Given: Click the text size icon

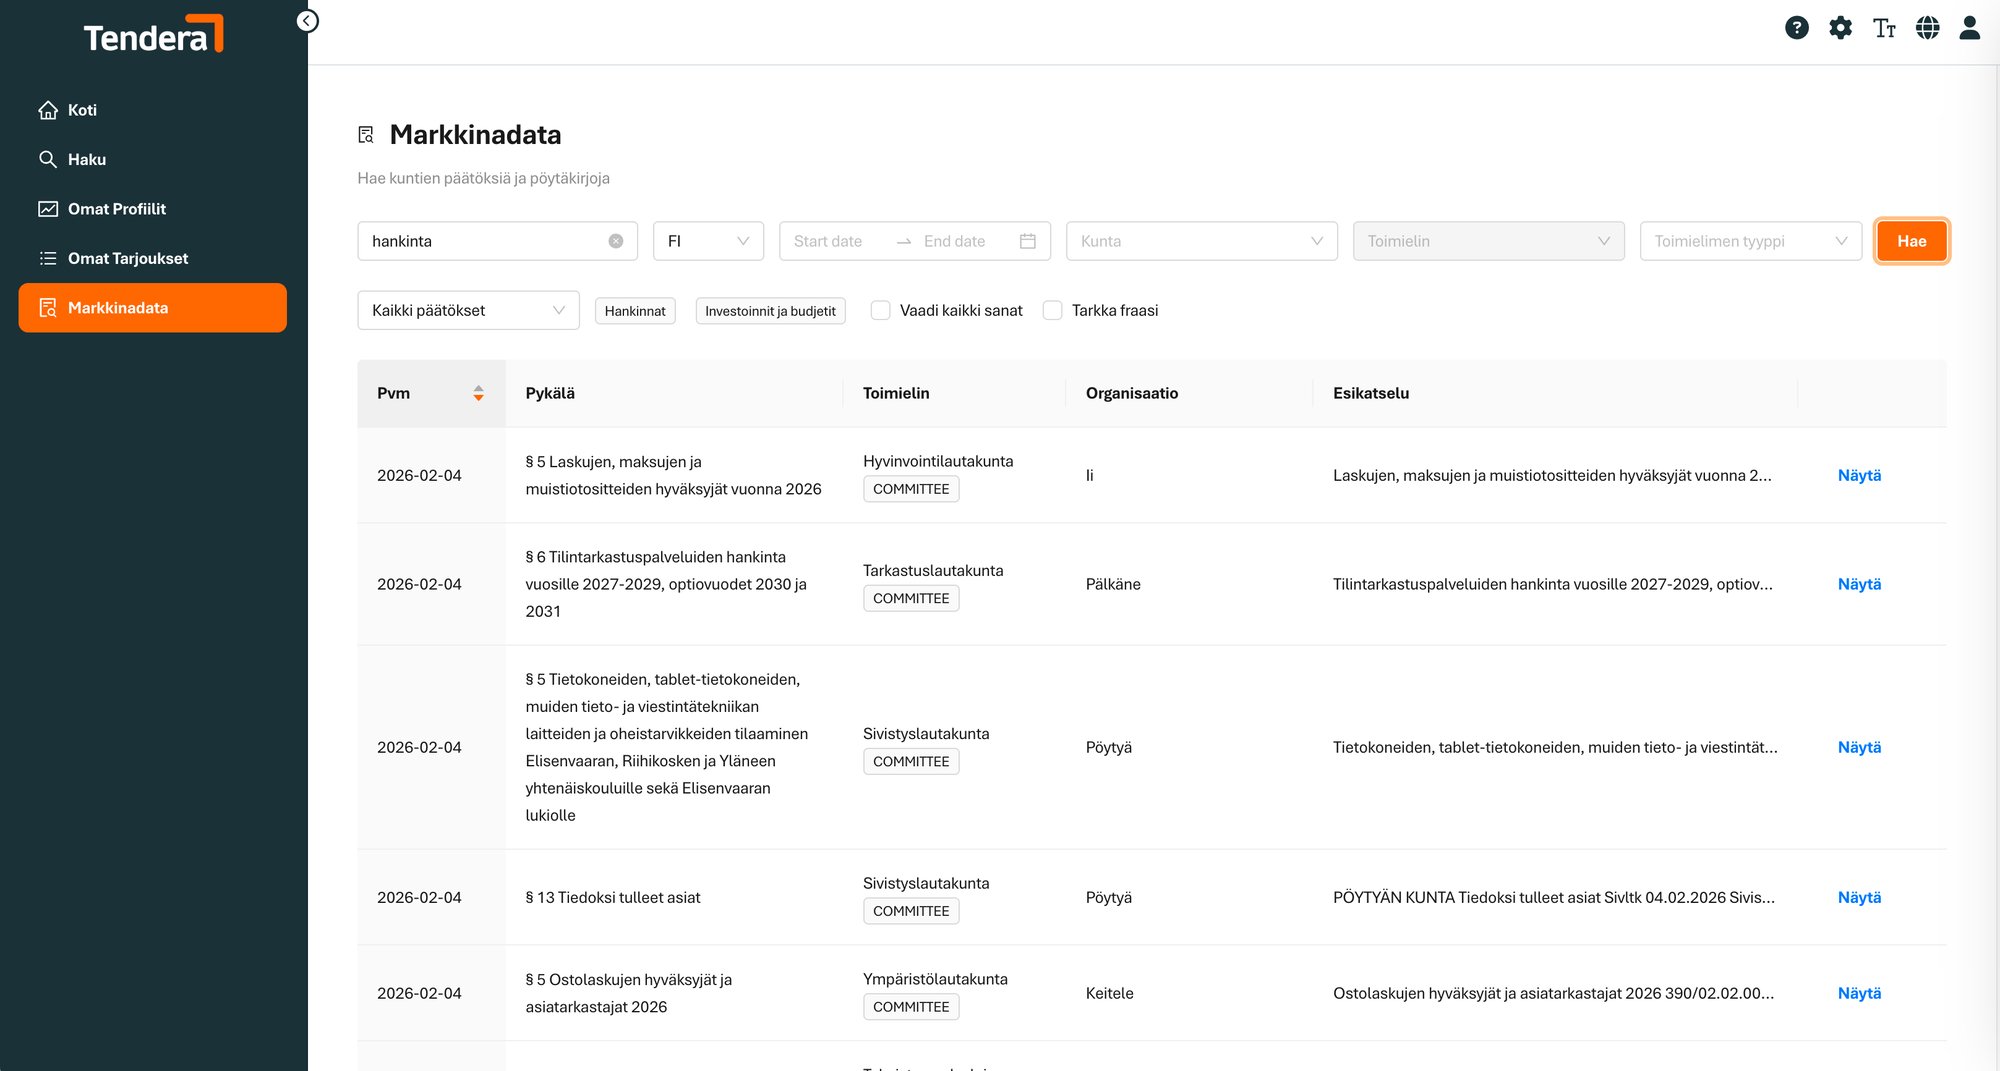Looking at the screenshot, I should point(1884,28).
